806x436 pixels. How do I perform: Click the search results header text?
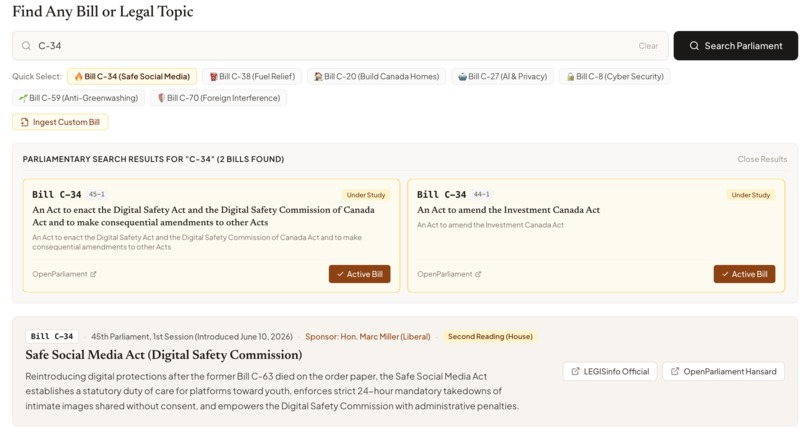[x=153, y=159]
